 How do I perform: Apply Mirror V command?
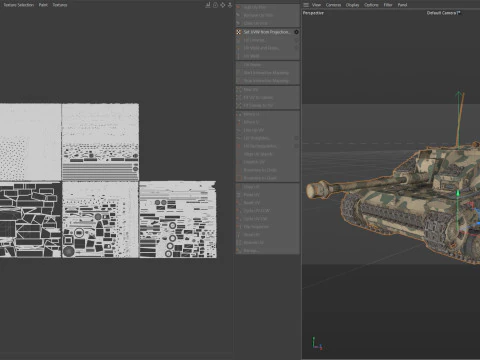(267, 122)
